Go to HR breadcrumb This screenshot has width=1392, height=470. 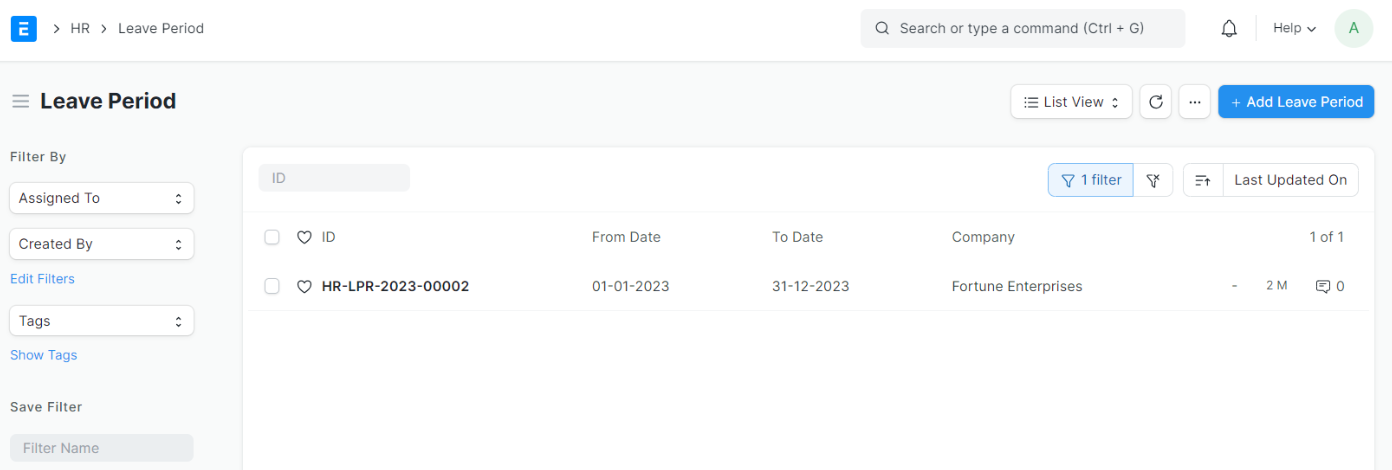point(80,29)
